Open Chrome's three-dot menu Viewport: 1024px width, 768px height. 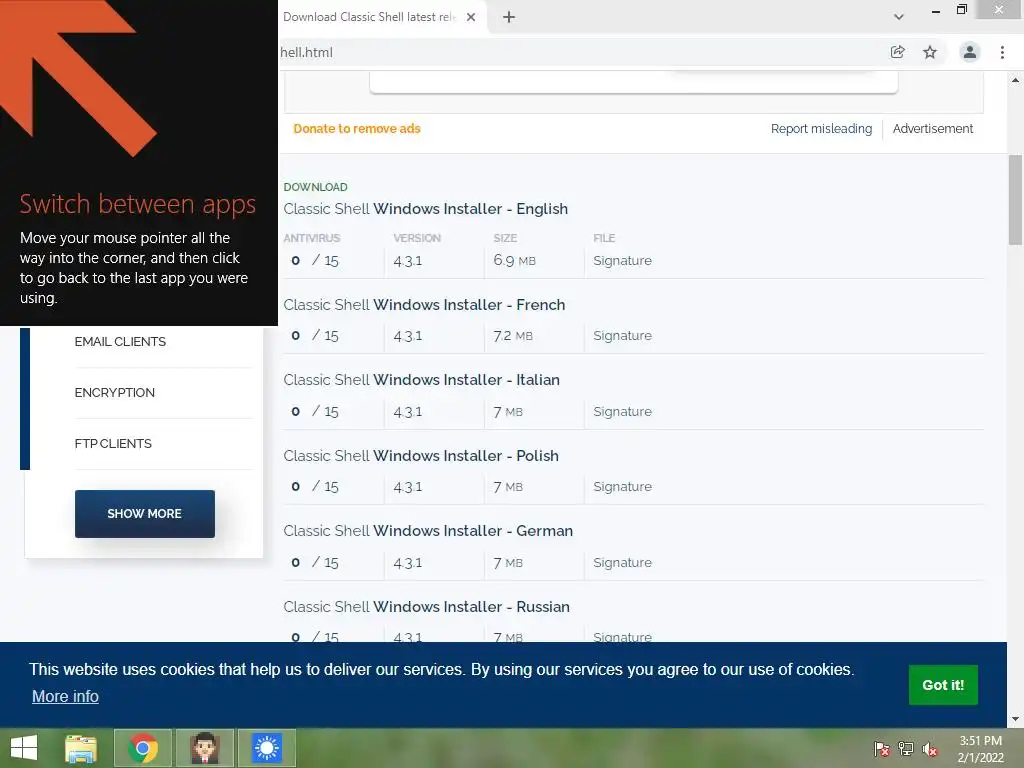point(1002,52)
